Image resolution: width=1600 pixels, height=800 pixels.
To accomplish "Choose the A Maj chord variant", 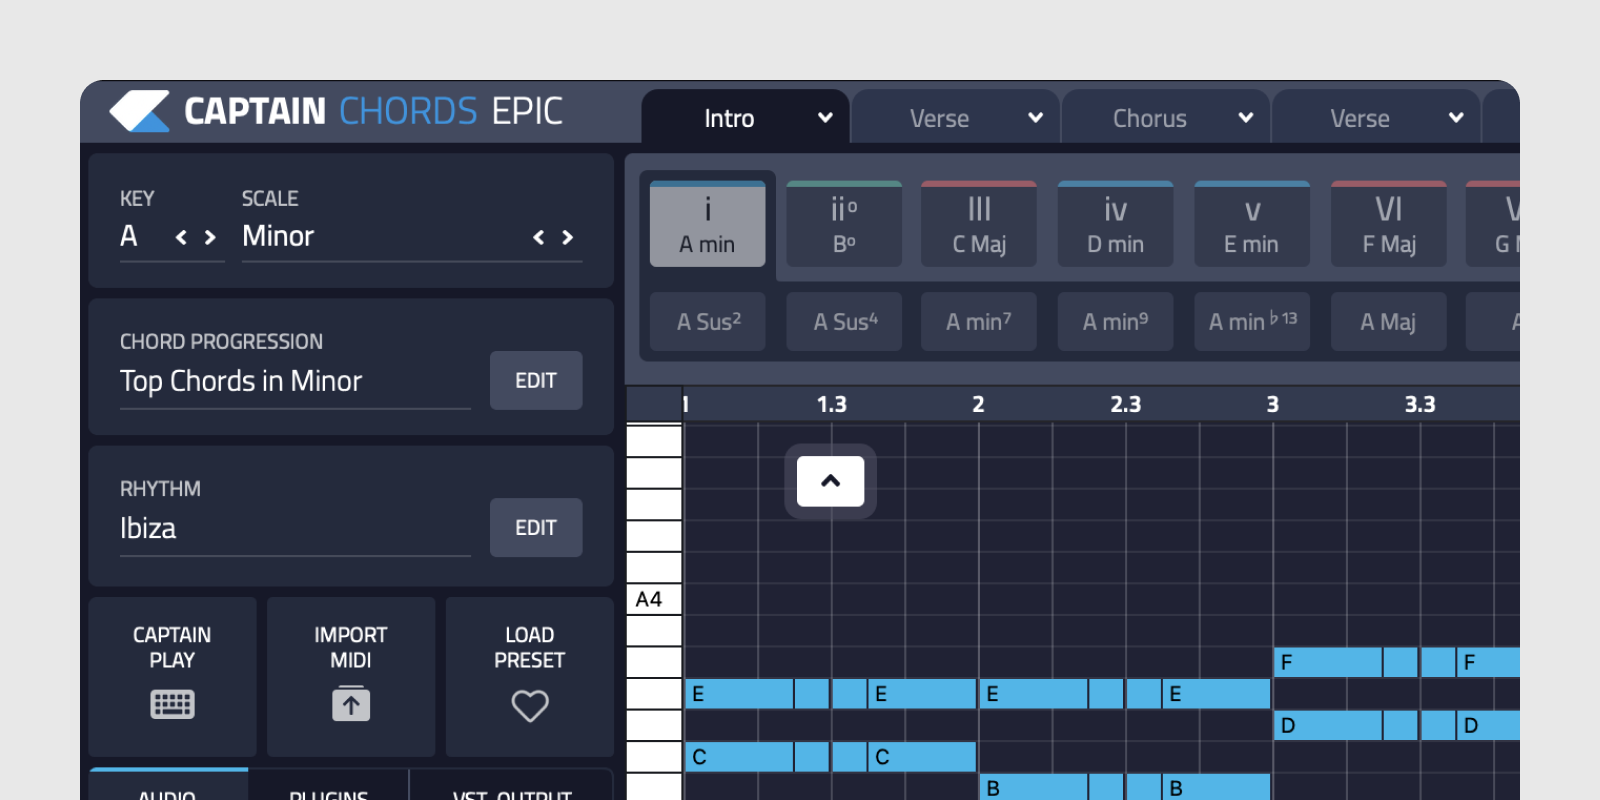I will coord(1389,322).
